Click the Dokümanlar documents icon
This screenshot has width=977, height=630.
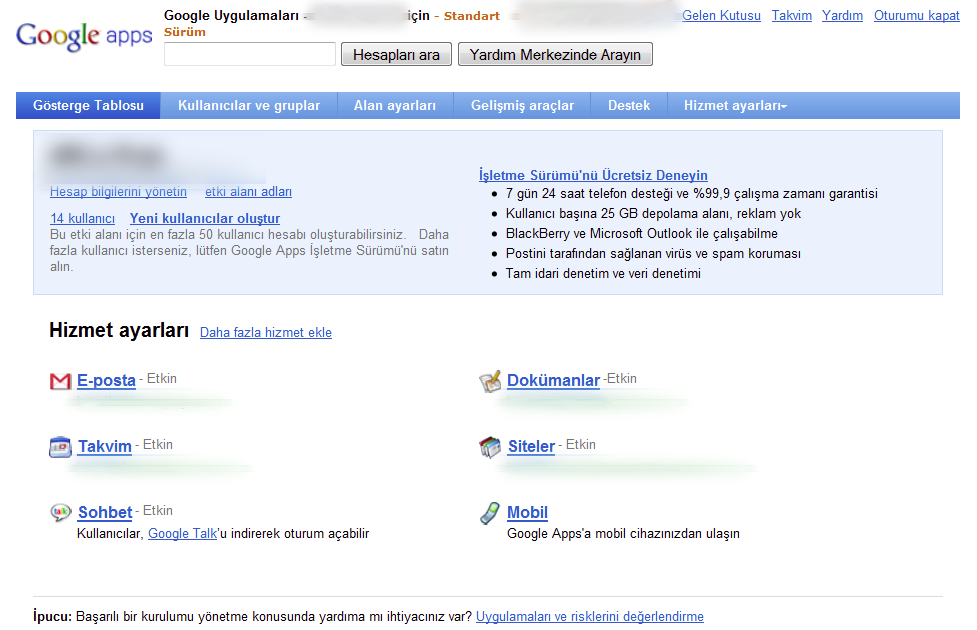[490, 381]
